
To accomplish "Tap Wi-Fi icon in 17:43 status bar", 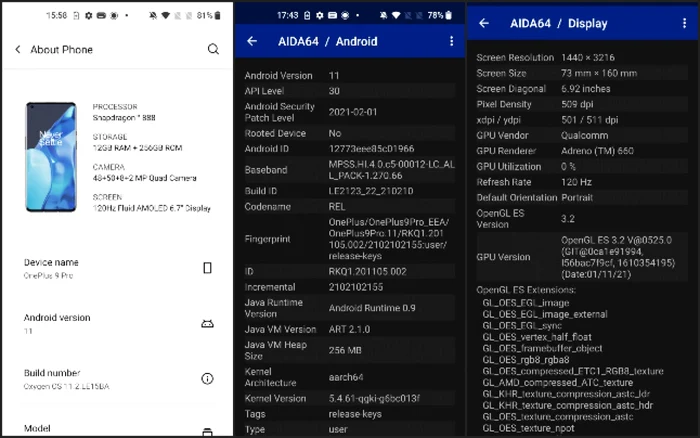I will 396,16.
